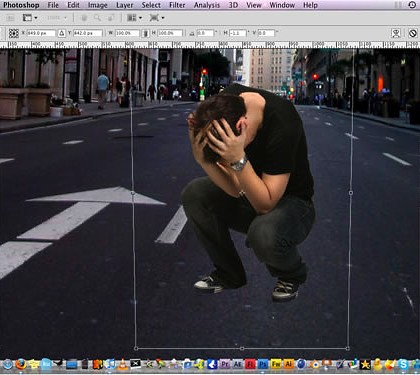Open the Analysis menu
Screen dimensions: 420x375
[207, 5]
